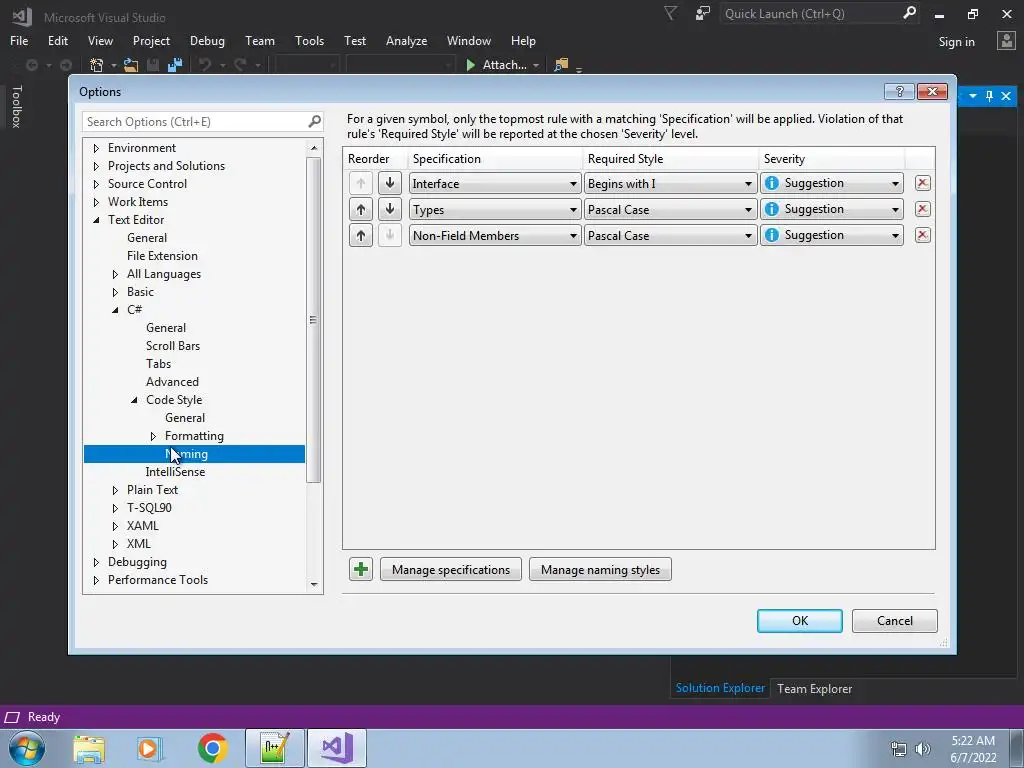Confirm the dialog with OK
This screenshot has width=1024, height=768.
[x=799, y=620]
